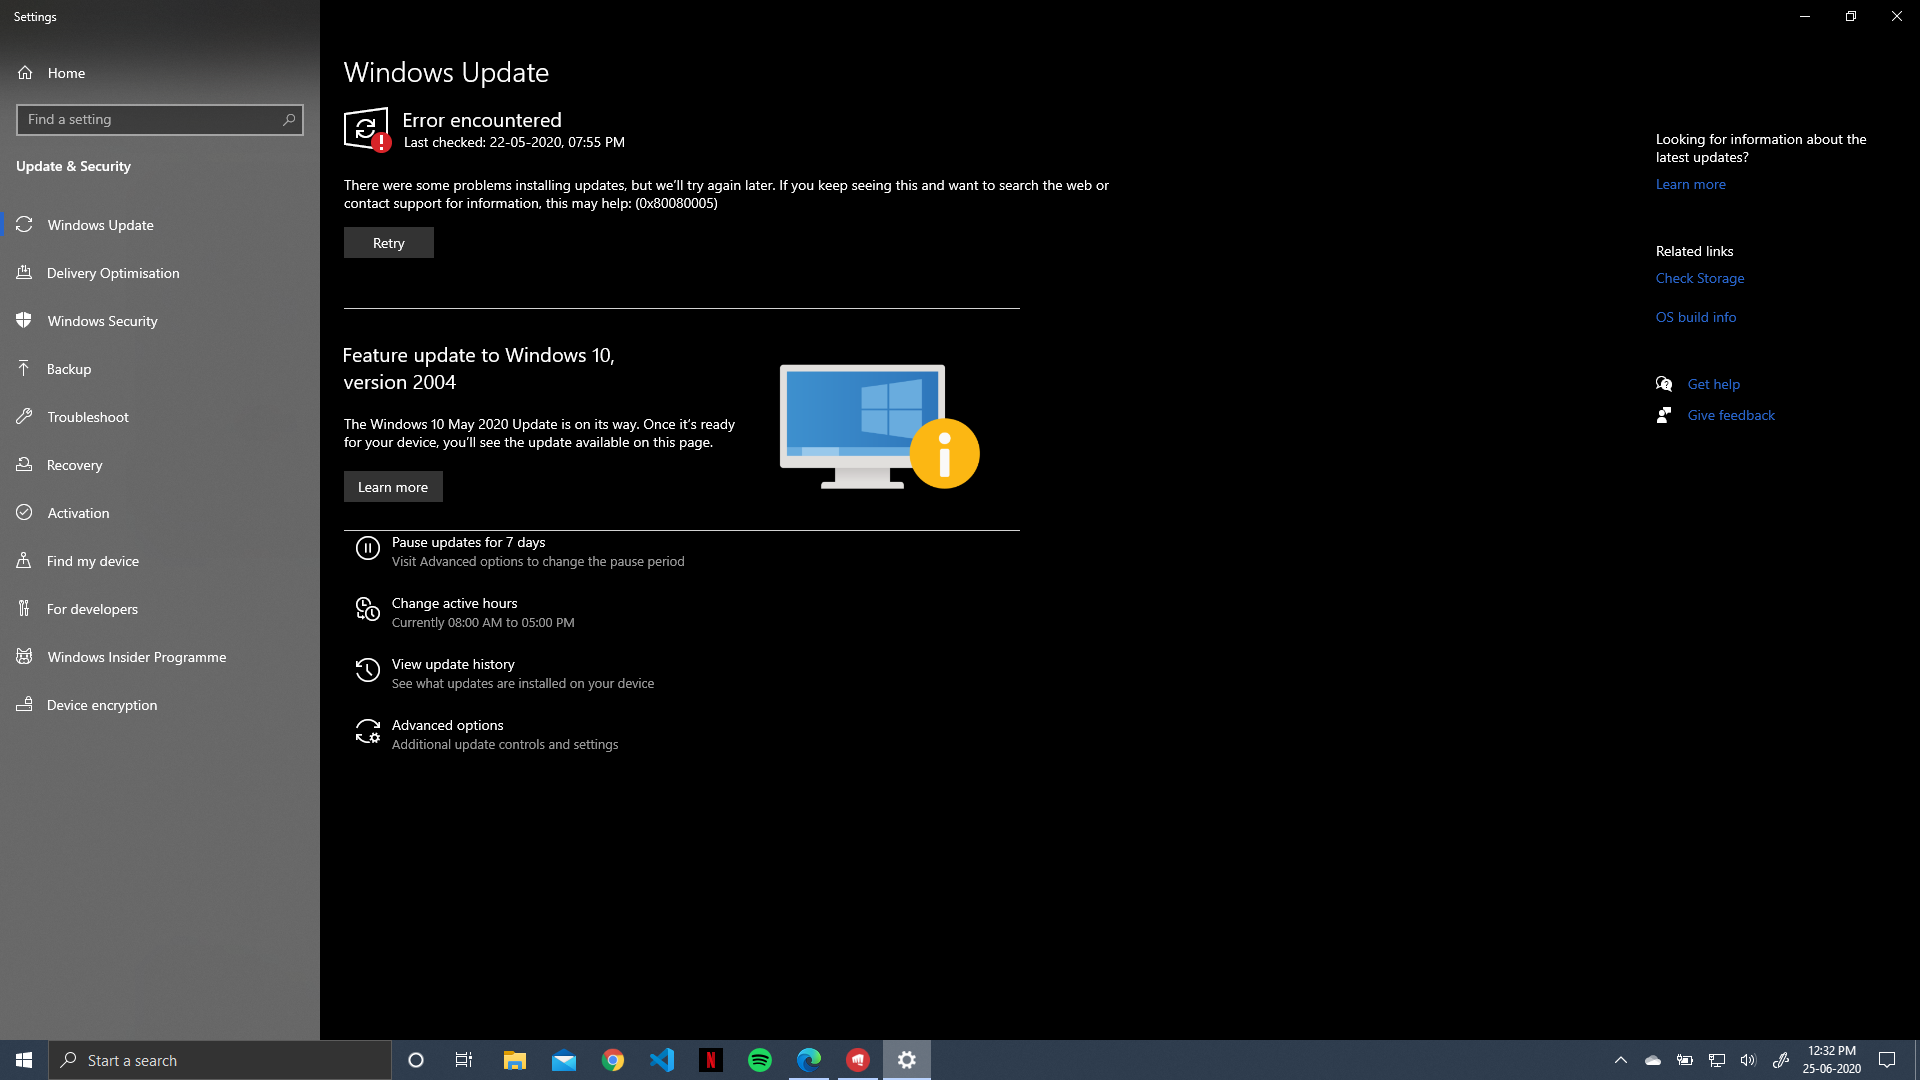Screen dimensions: 1920x1080
Task: Click the View update history icon
Action: point(368,670)
